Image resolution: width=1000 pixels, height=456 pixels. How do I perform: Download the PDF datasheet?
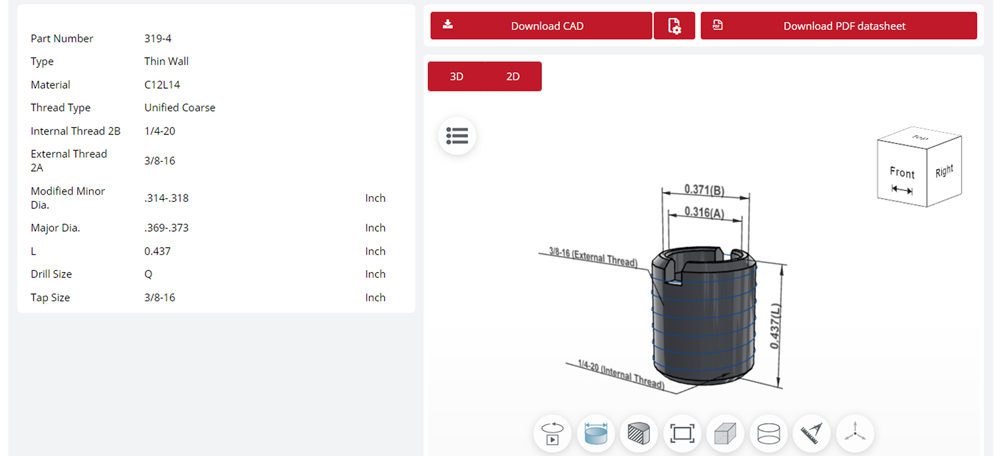pos(838,26)
